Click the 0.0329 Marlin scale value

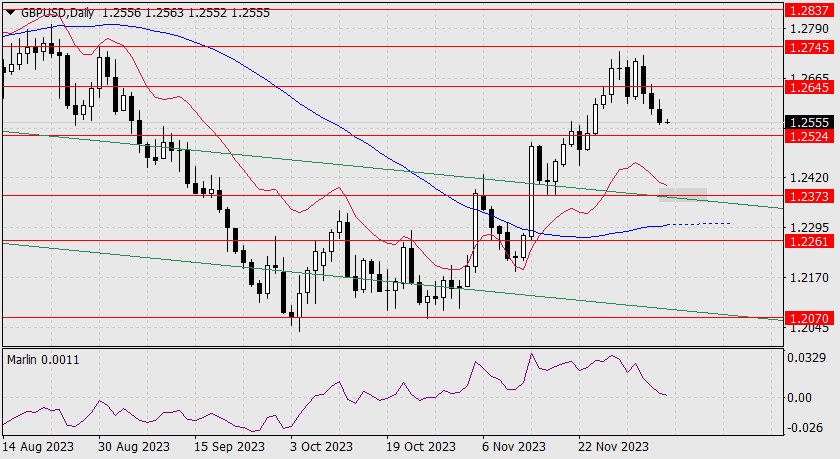pos(806,358)
